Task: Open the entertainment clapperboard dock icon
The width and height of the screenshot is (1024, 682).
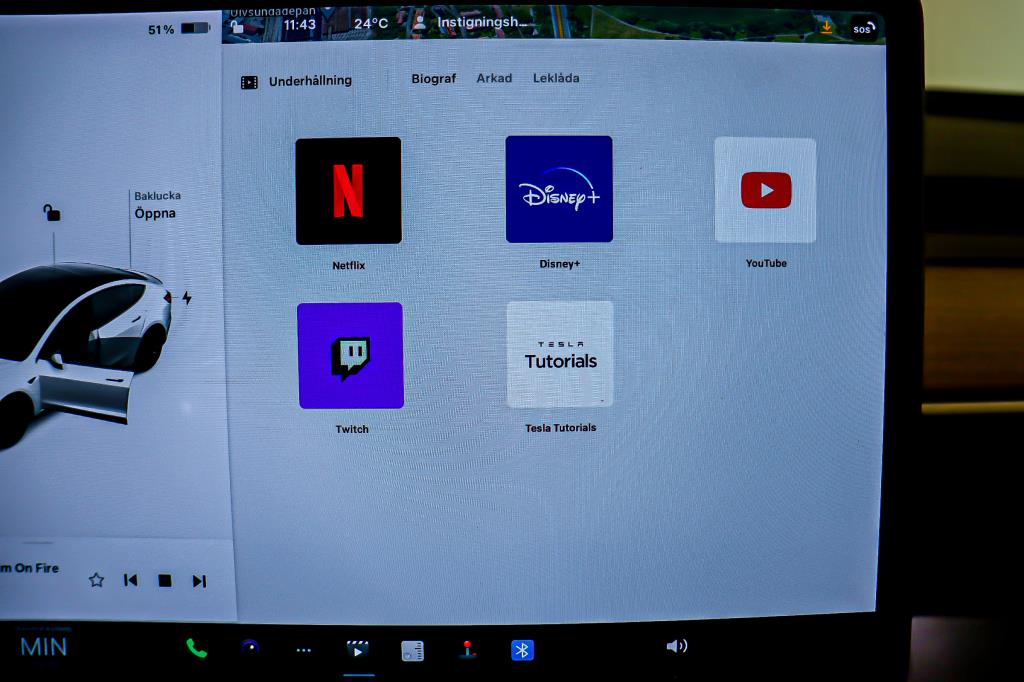Action: coord(357,649)
